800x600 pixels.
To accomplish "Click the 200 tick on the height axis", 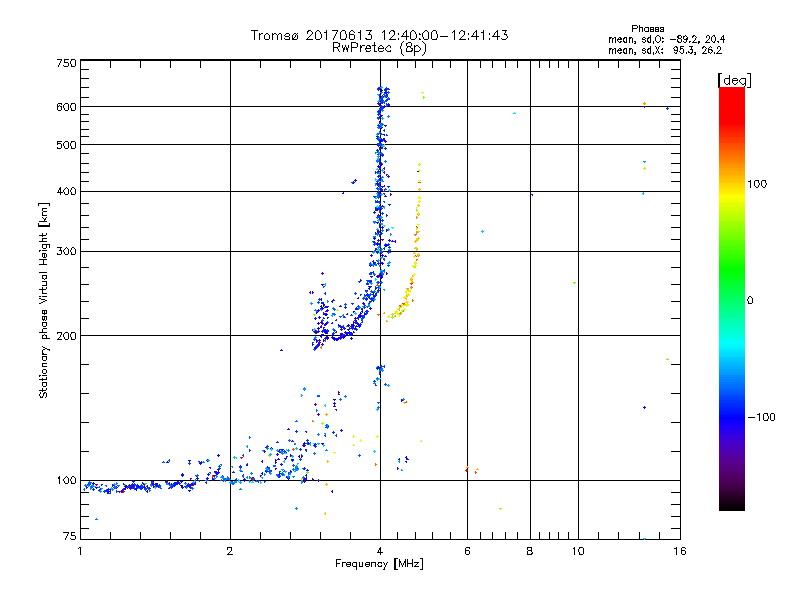I will click(66, 335).
